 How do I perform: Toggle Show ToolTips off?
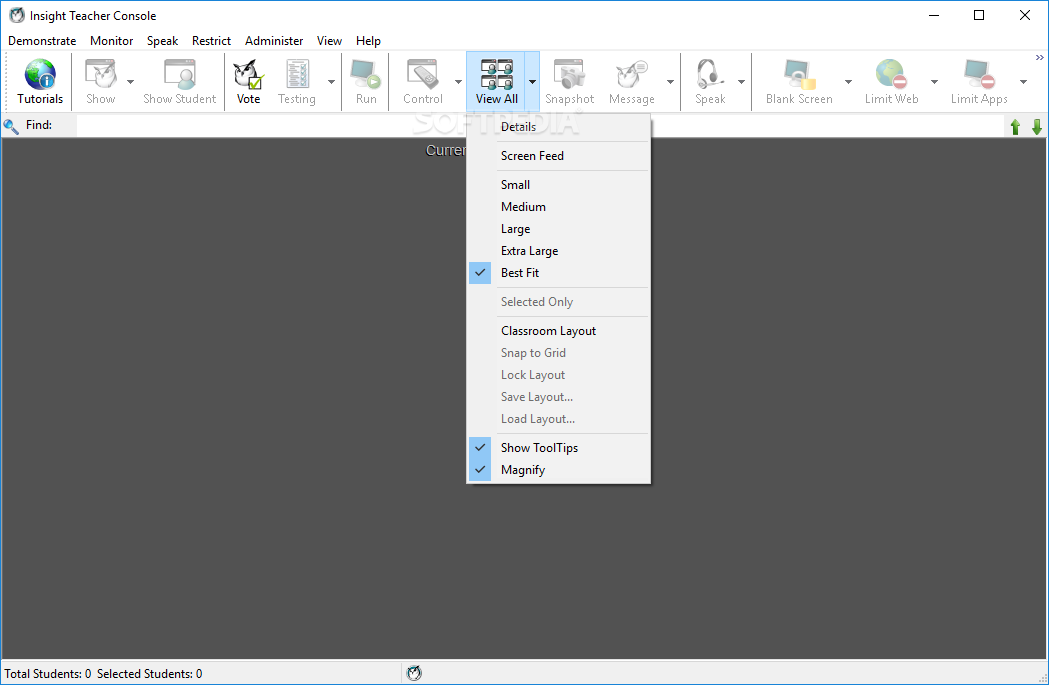click(x=559, y=448)
